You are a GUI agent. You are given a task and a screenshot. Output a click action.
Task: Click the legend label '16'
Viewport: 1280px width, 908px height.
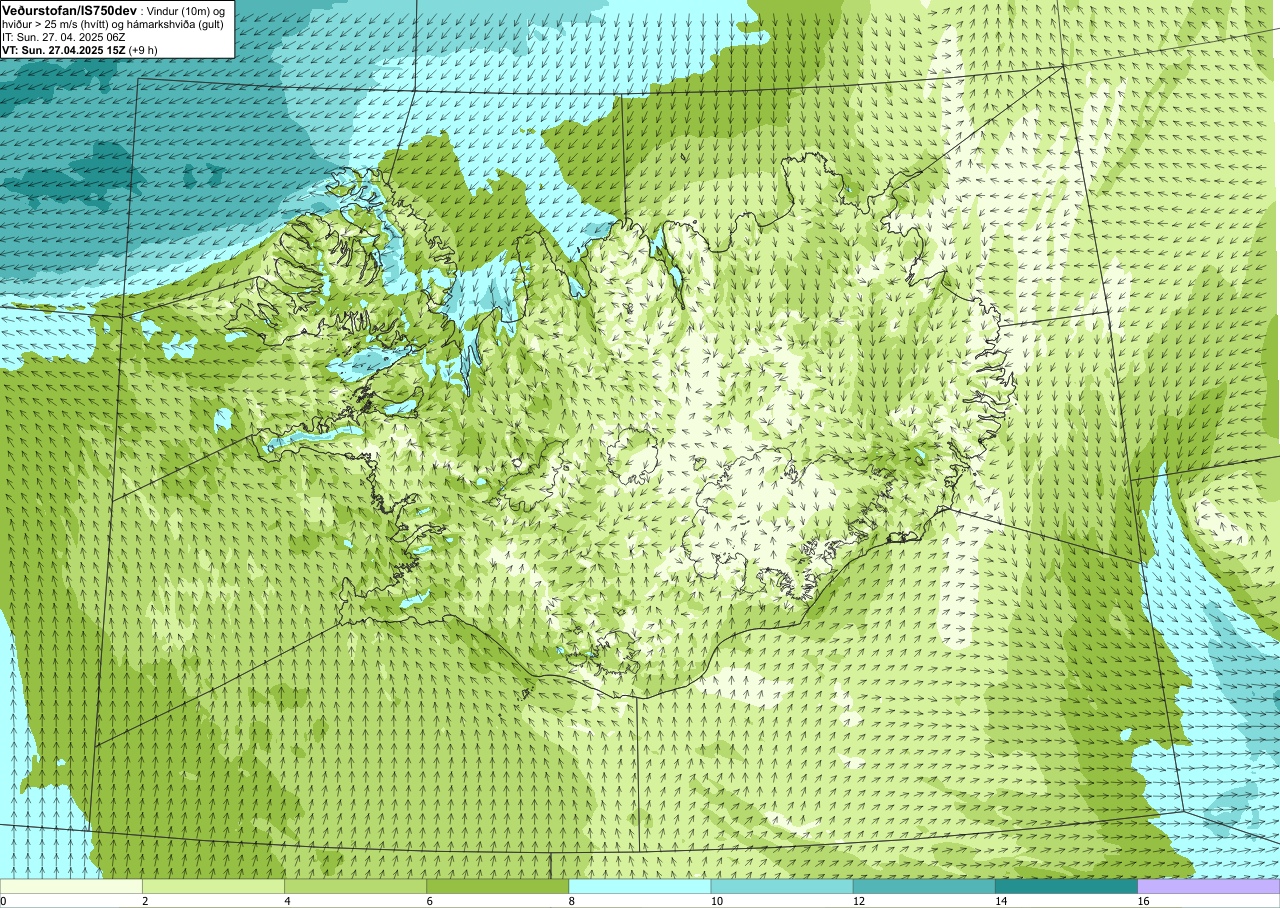(x=1143, y=901)
